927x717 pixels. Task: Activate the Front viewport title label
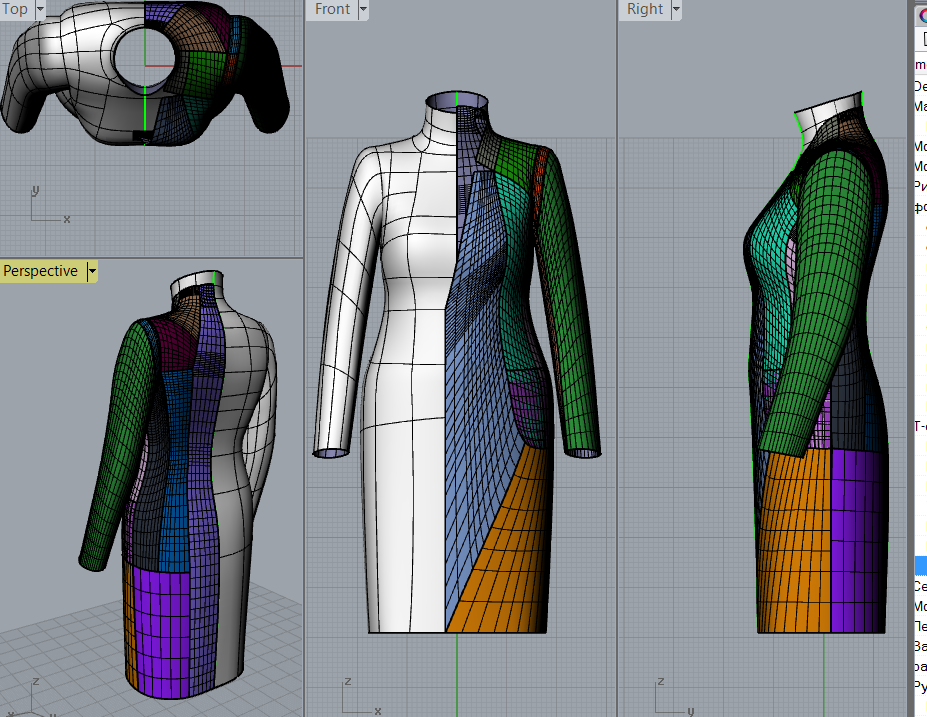[332, 9]
